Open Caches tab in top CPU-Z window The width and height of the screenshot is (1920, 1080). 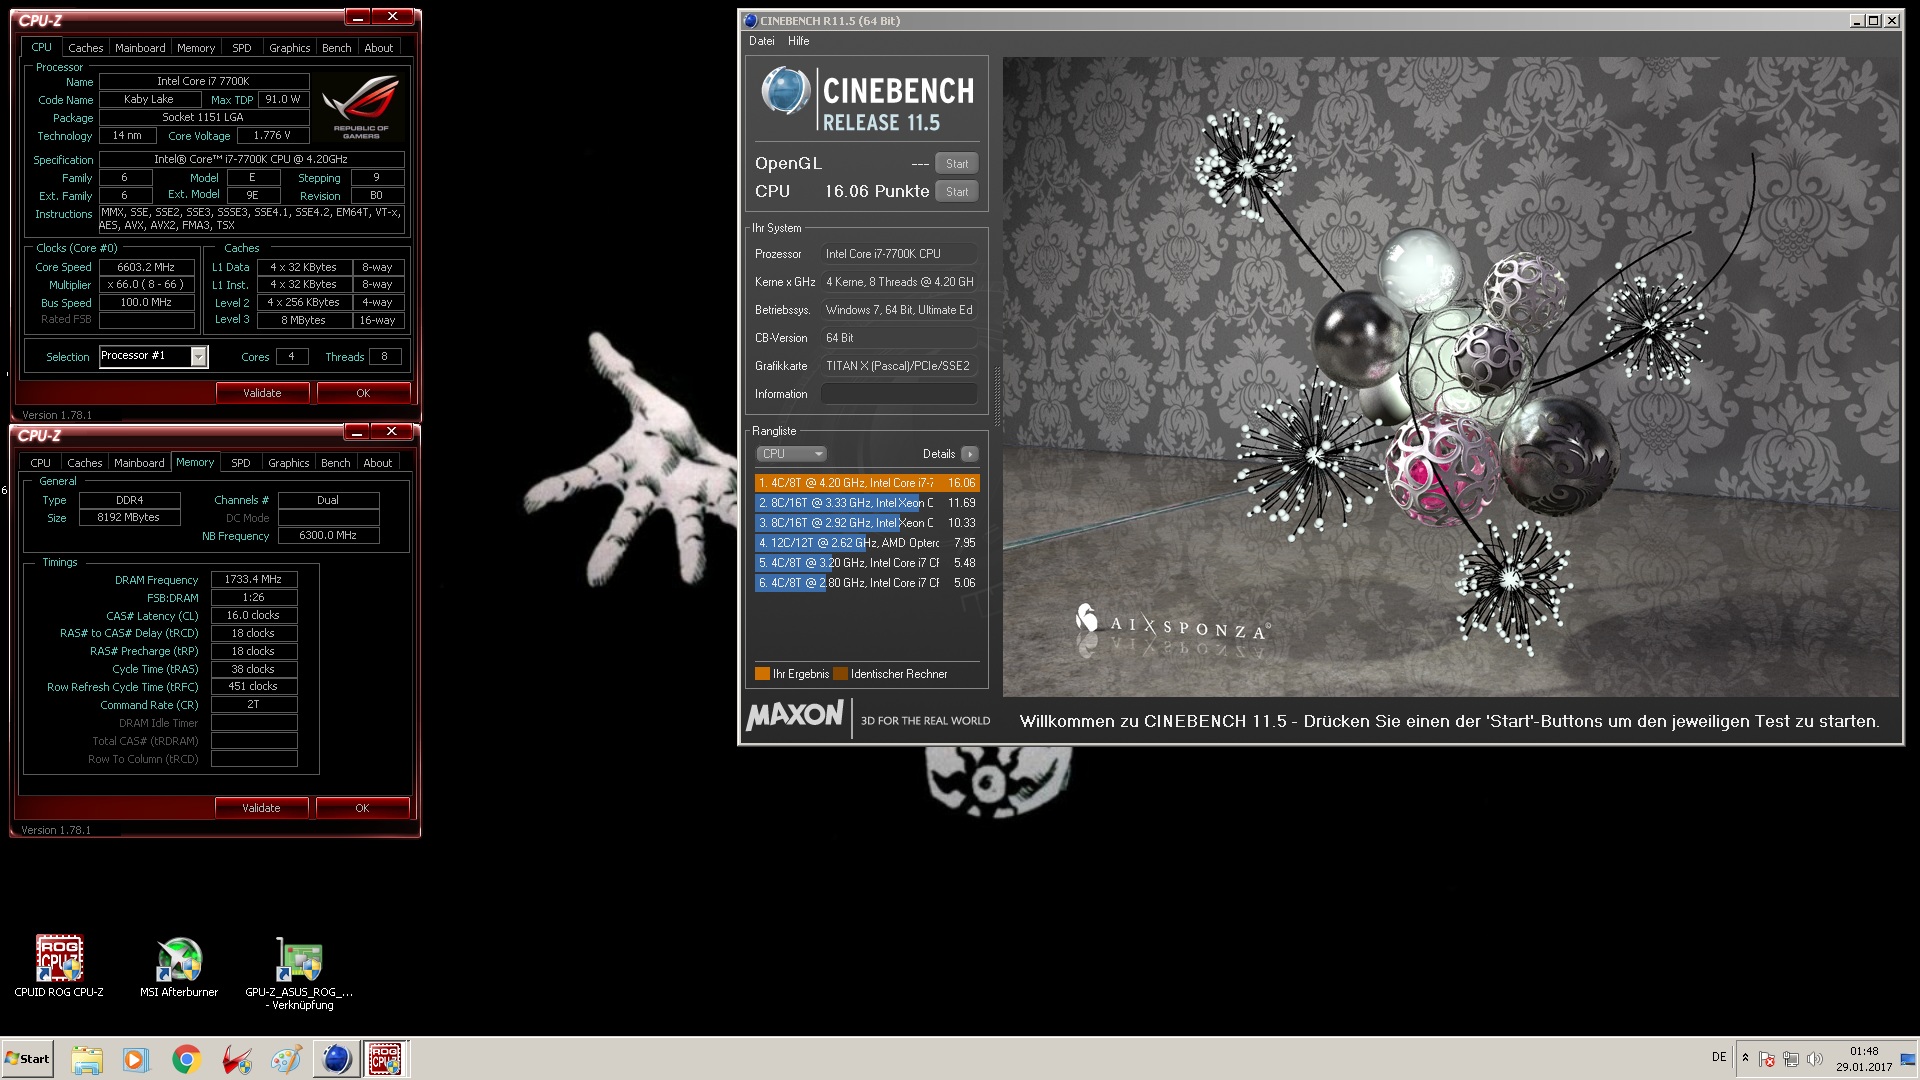pyautogui.click(x=85, y=48)
